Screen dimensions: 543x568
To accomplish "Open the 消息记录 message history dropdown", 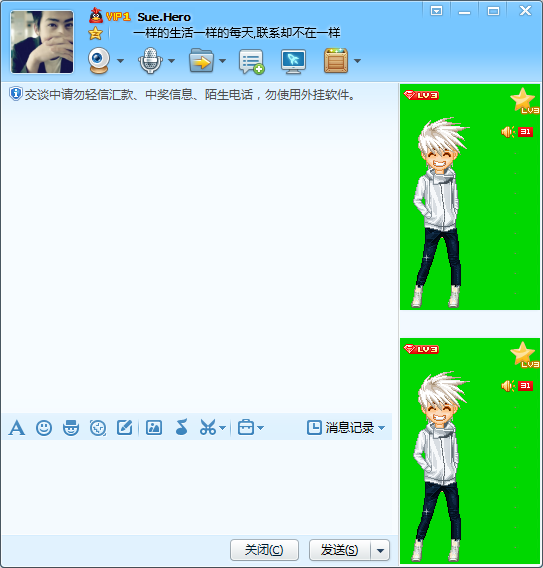I will (346, 428).
